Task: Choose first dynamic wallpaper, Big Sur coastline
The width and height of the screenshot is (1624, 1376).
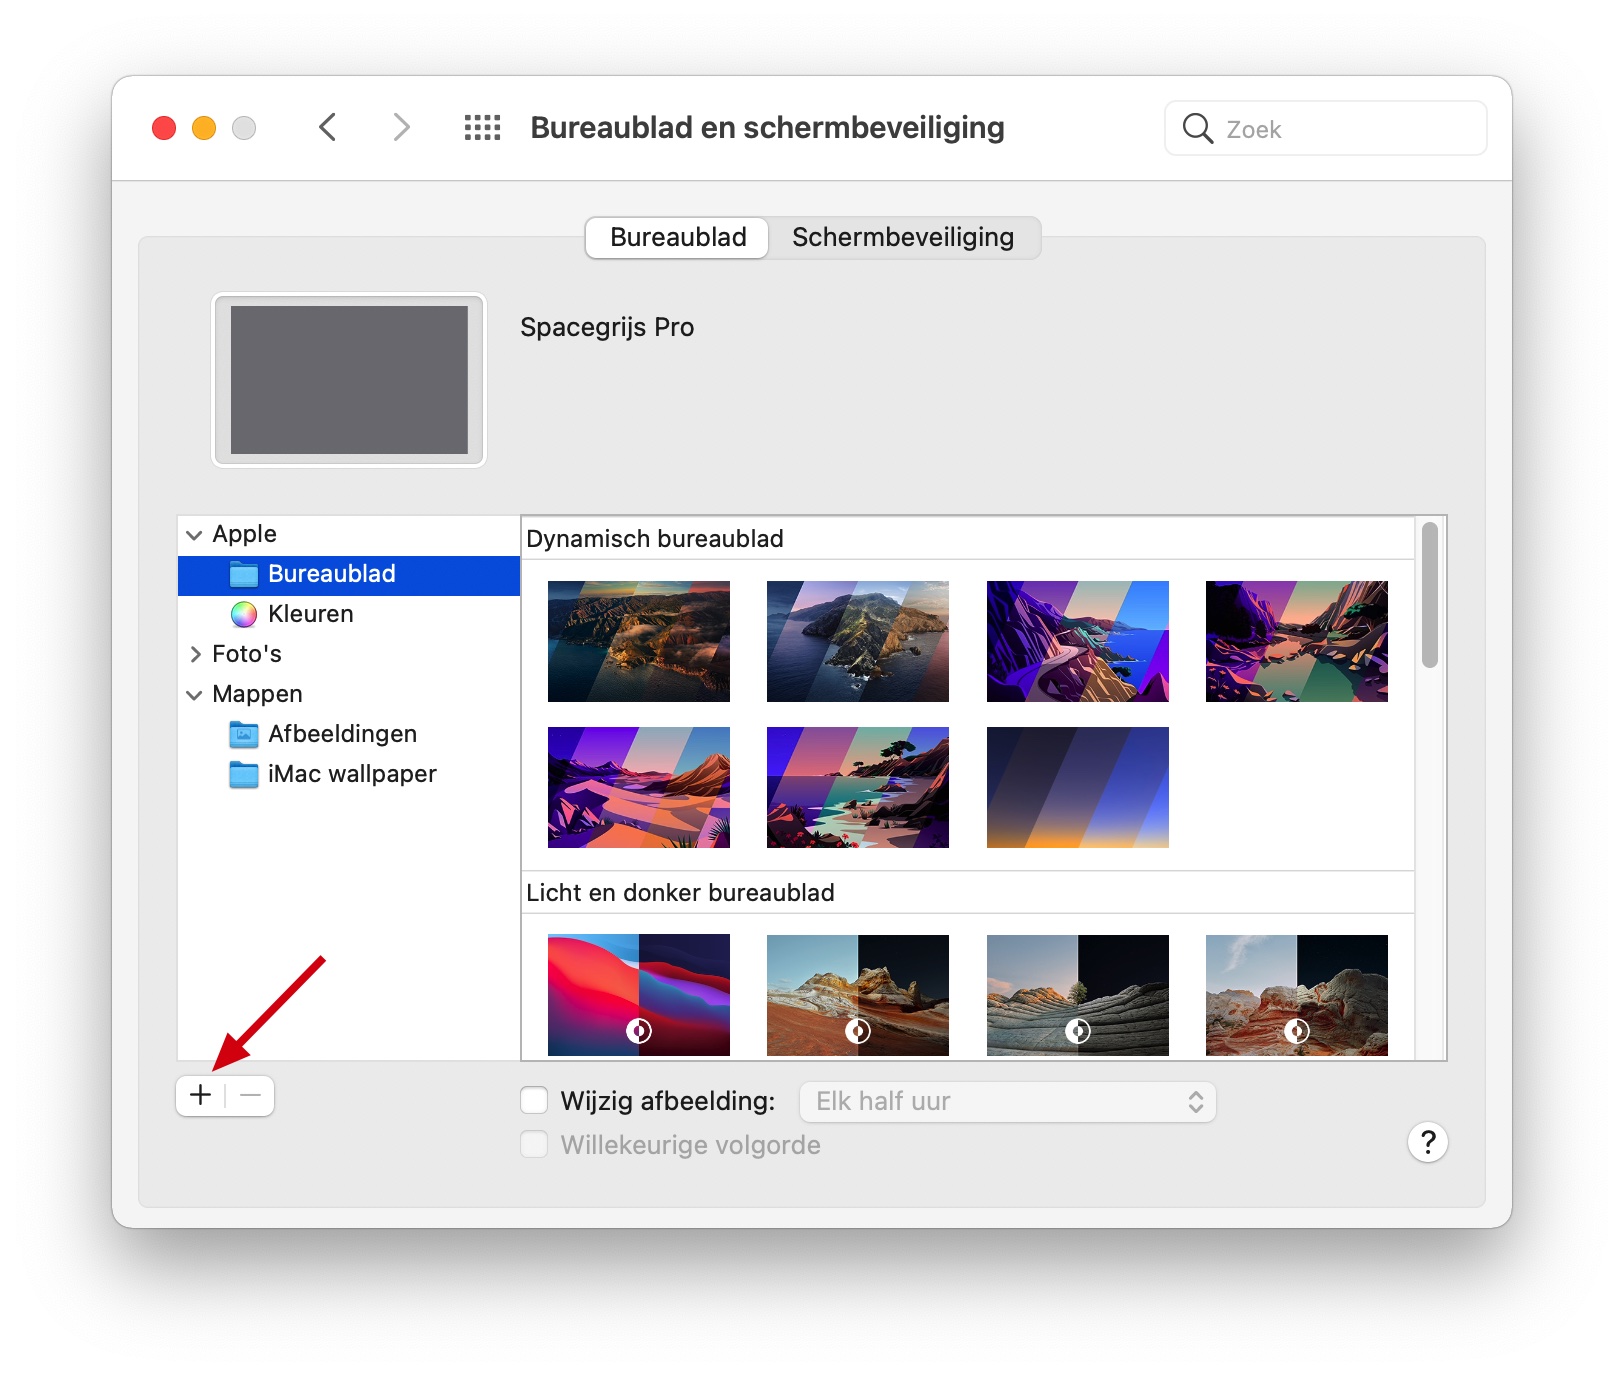Action: click(x=639, y=641)
